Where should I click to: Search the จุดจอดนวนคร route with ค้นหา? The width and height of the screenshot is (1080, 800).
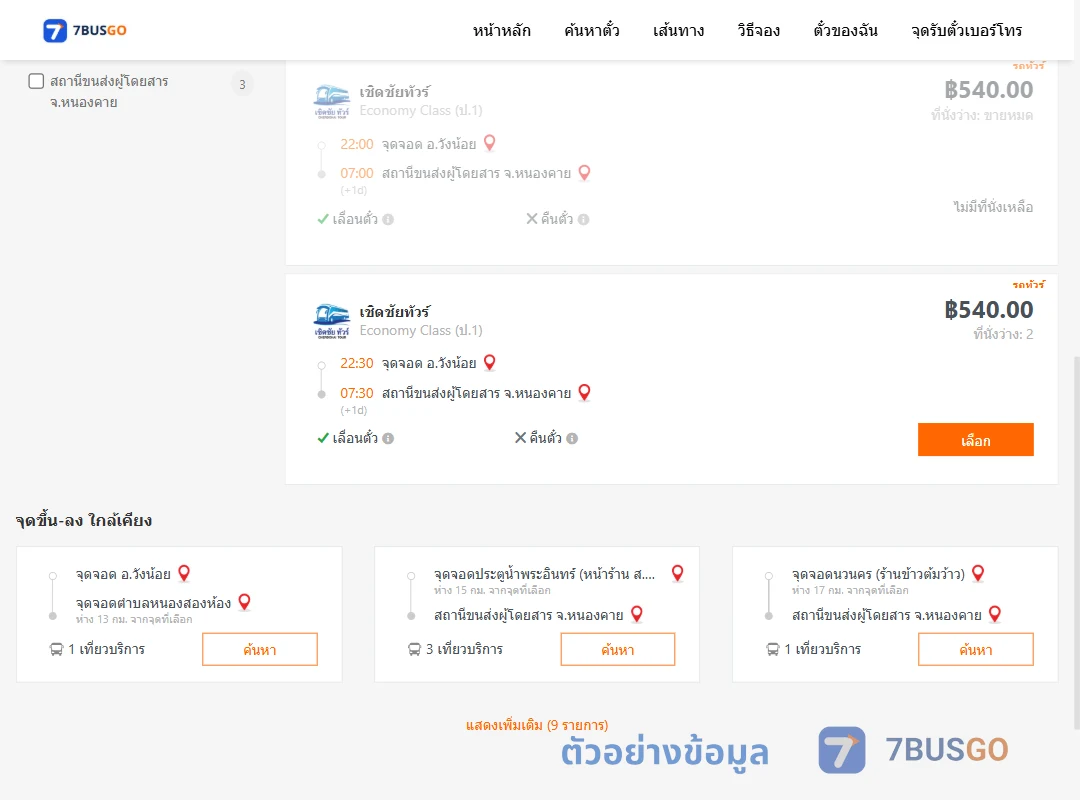(975, 649)
